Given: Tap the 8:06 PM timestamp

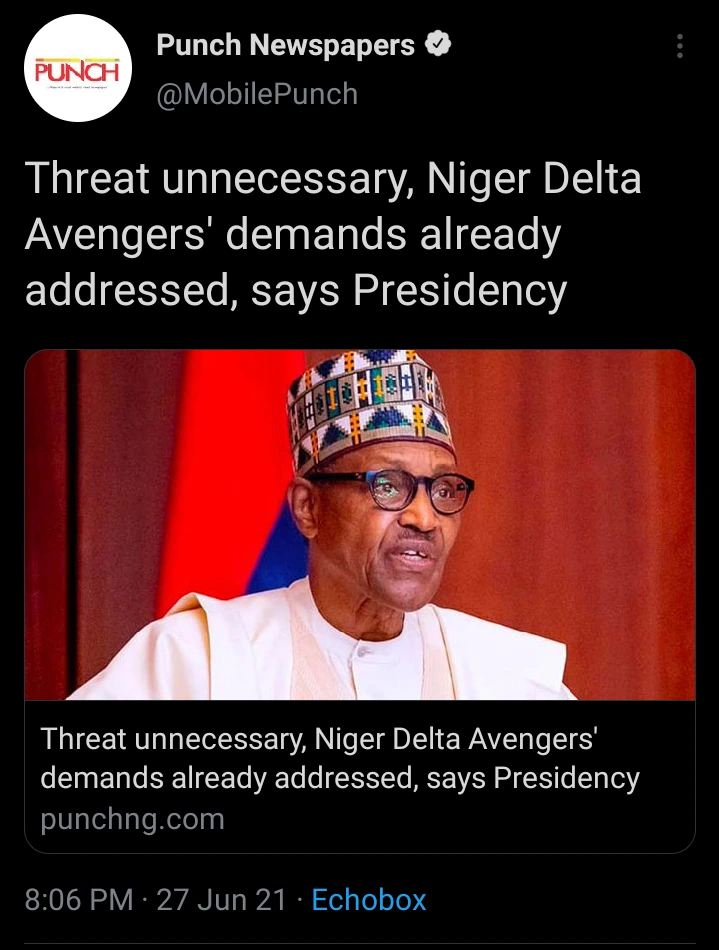Looking at the screenshot, I should point(79,899).
